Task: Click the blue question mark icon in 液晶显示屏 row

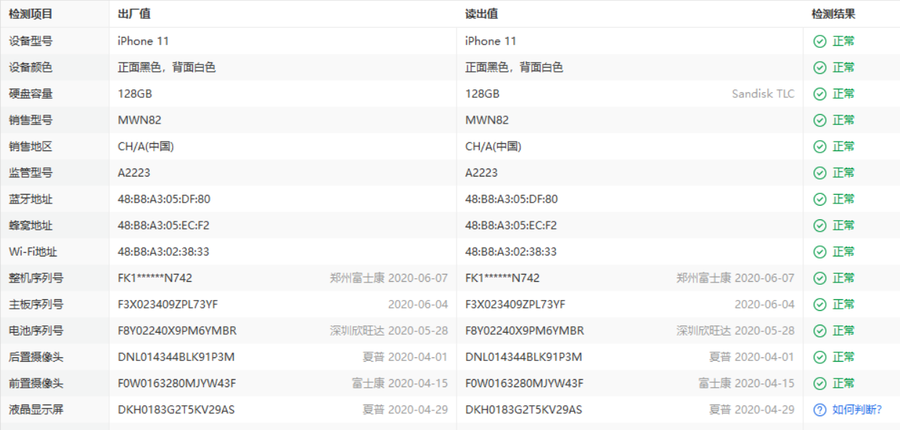Action: (x=820, y=410)
